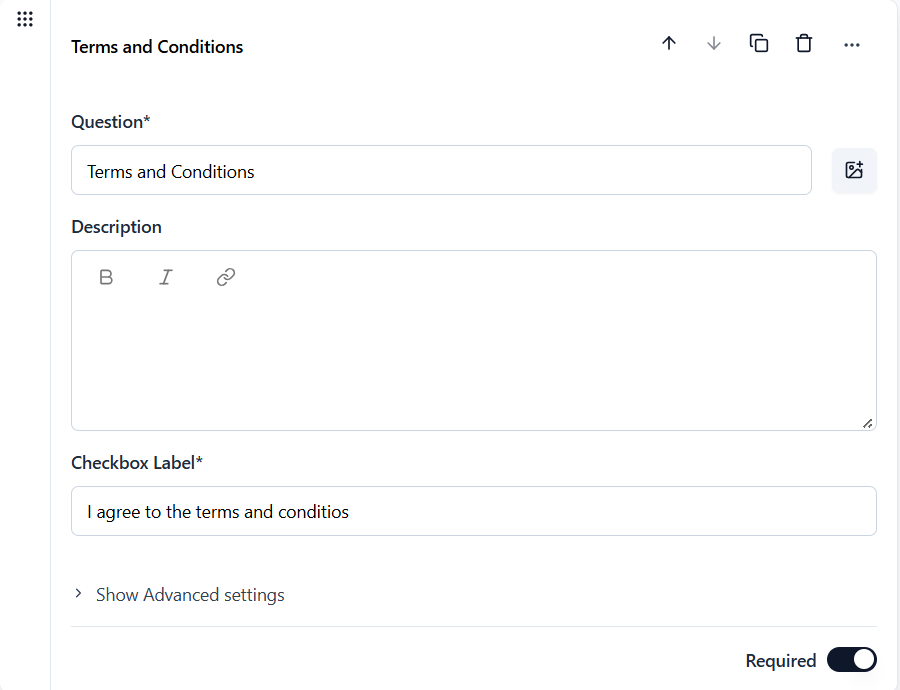Select the Question text input field
Image resolution: width=900 pixels, height=690 pixels.
(x=441, y=170)
